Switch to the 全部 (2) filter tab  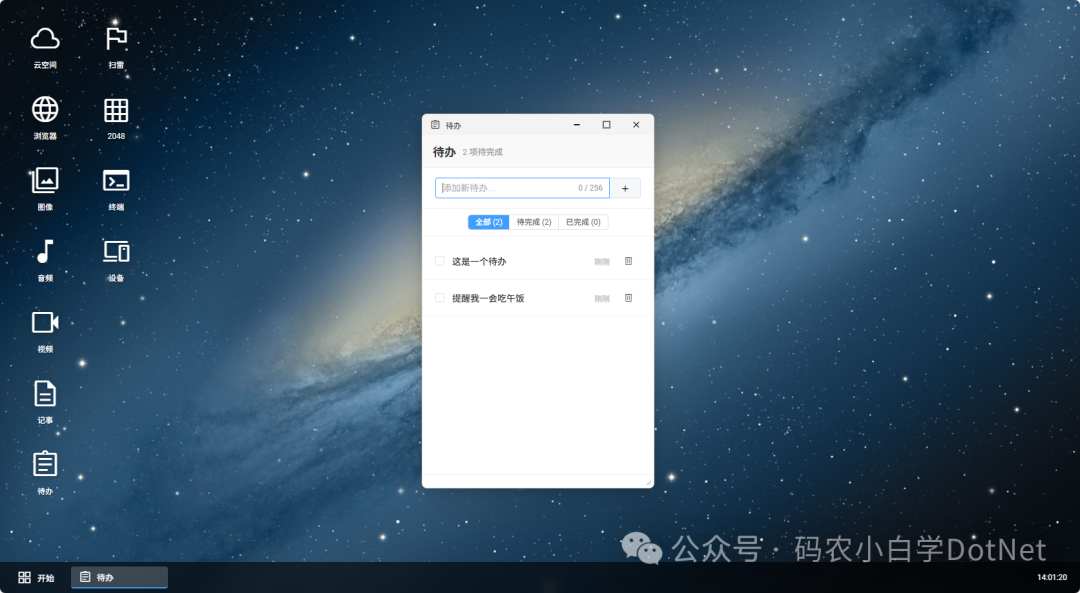tap(488, 222)
